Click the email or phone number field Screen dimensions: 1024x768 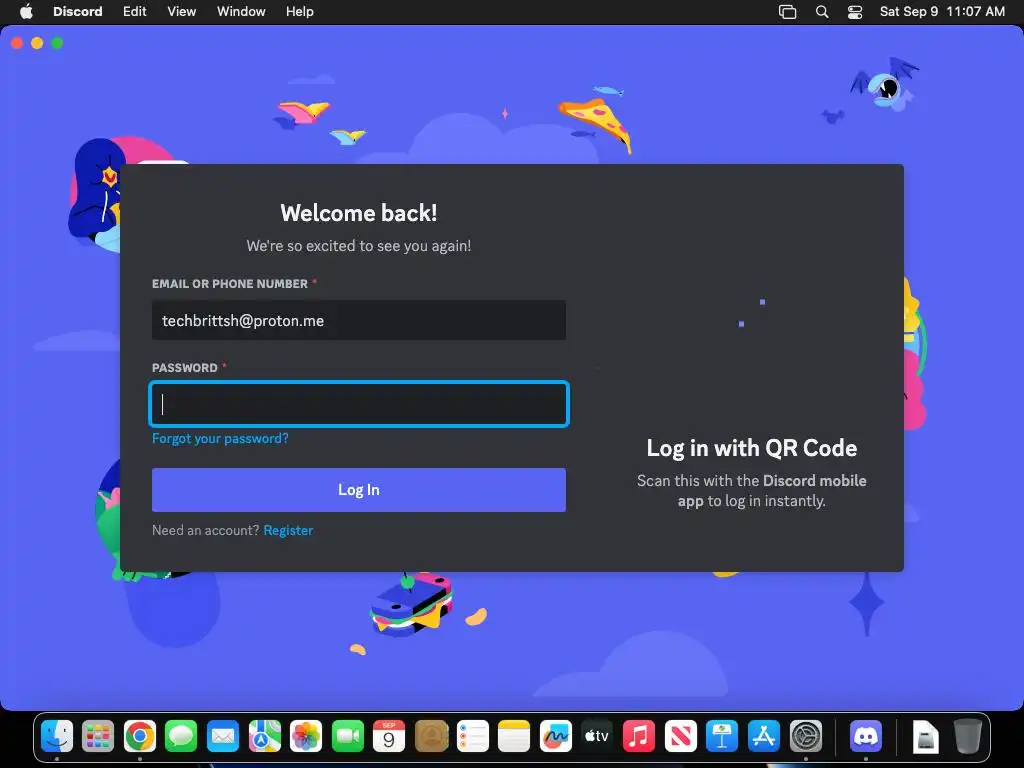(x=359, y=320)
